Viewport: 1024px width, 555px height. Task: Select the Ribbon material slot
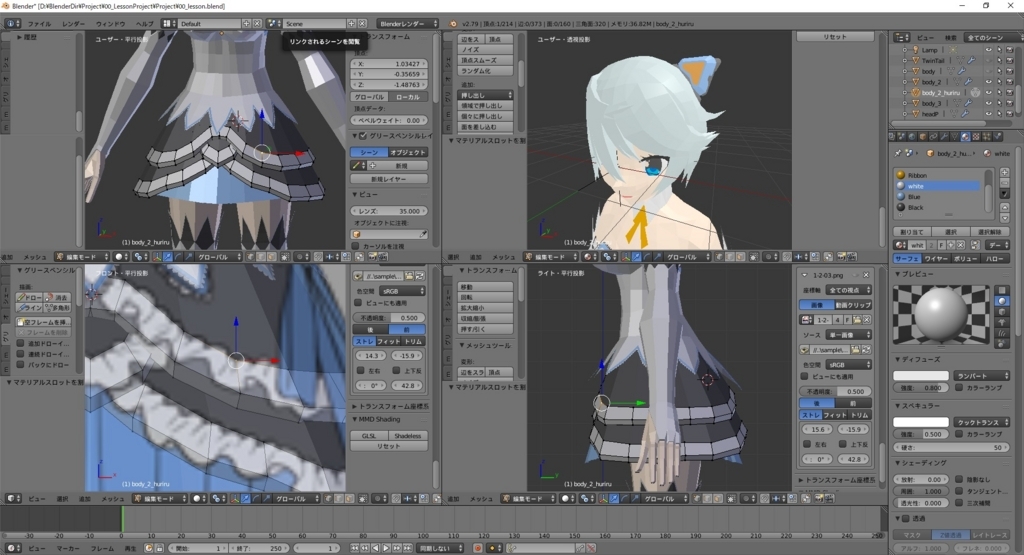pos(940,175)
